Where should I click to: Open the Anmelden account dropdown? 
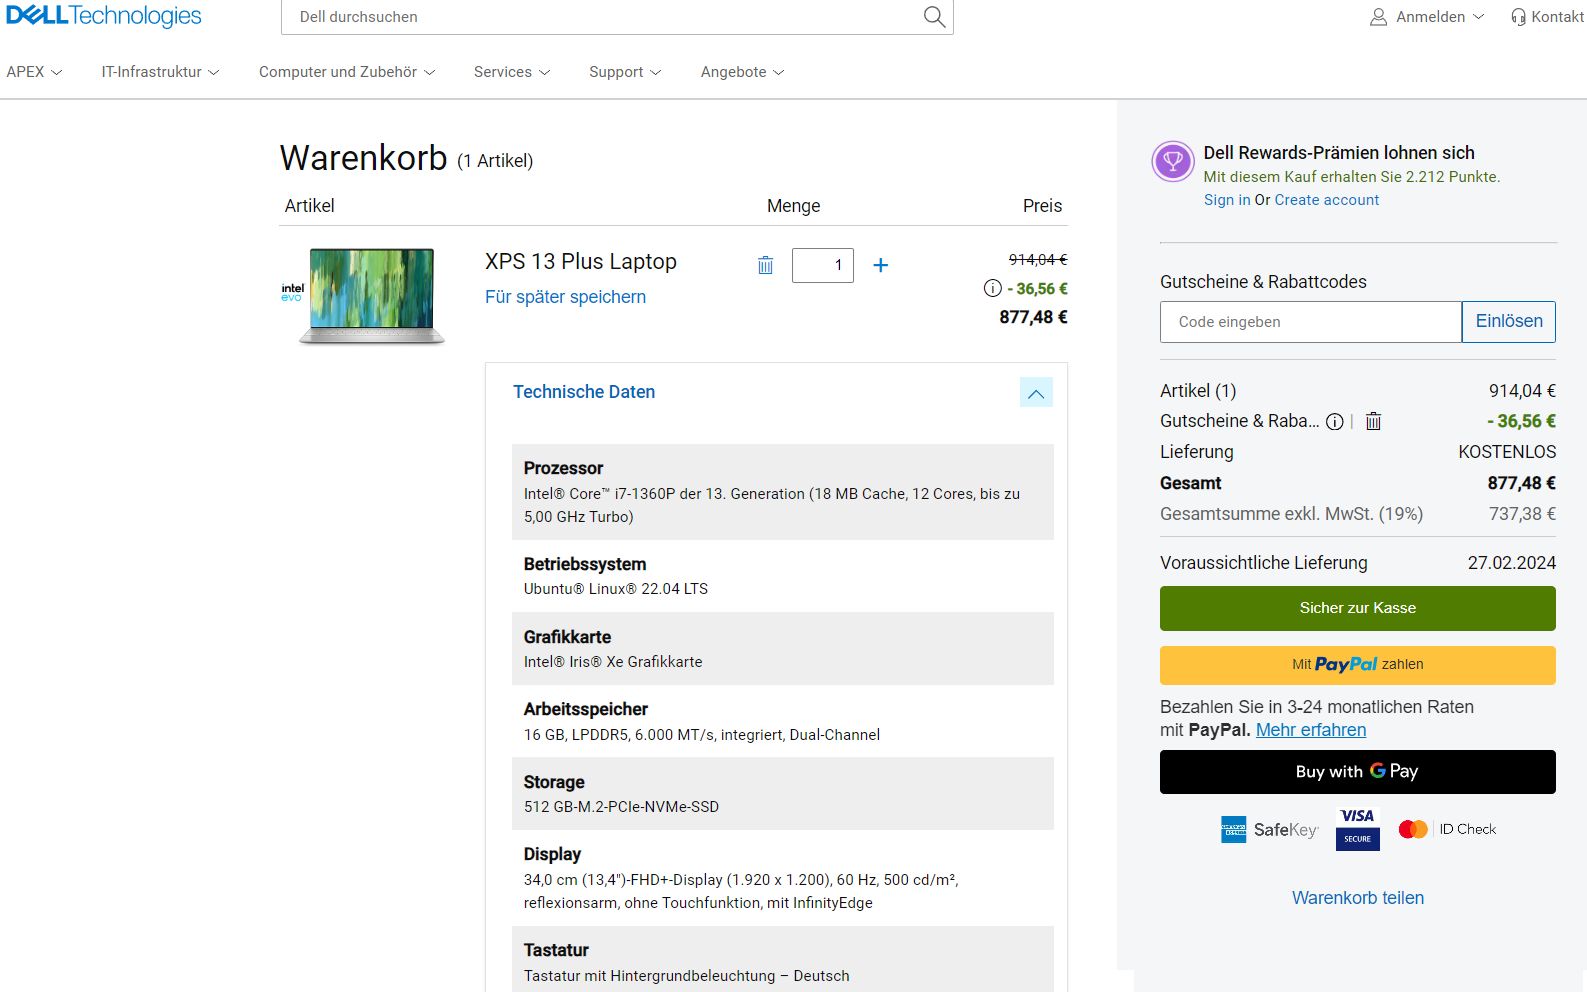(1428, 17)
